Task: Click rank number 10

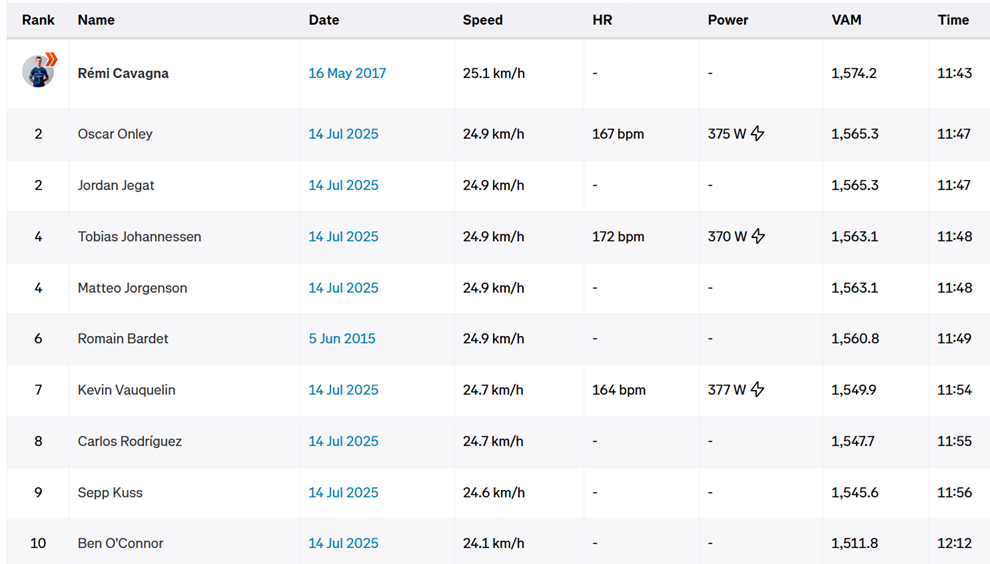Action: click(x=38, y=543)
